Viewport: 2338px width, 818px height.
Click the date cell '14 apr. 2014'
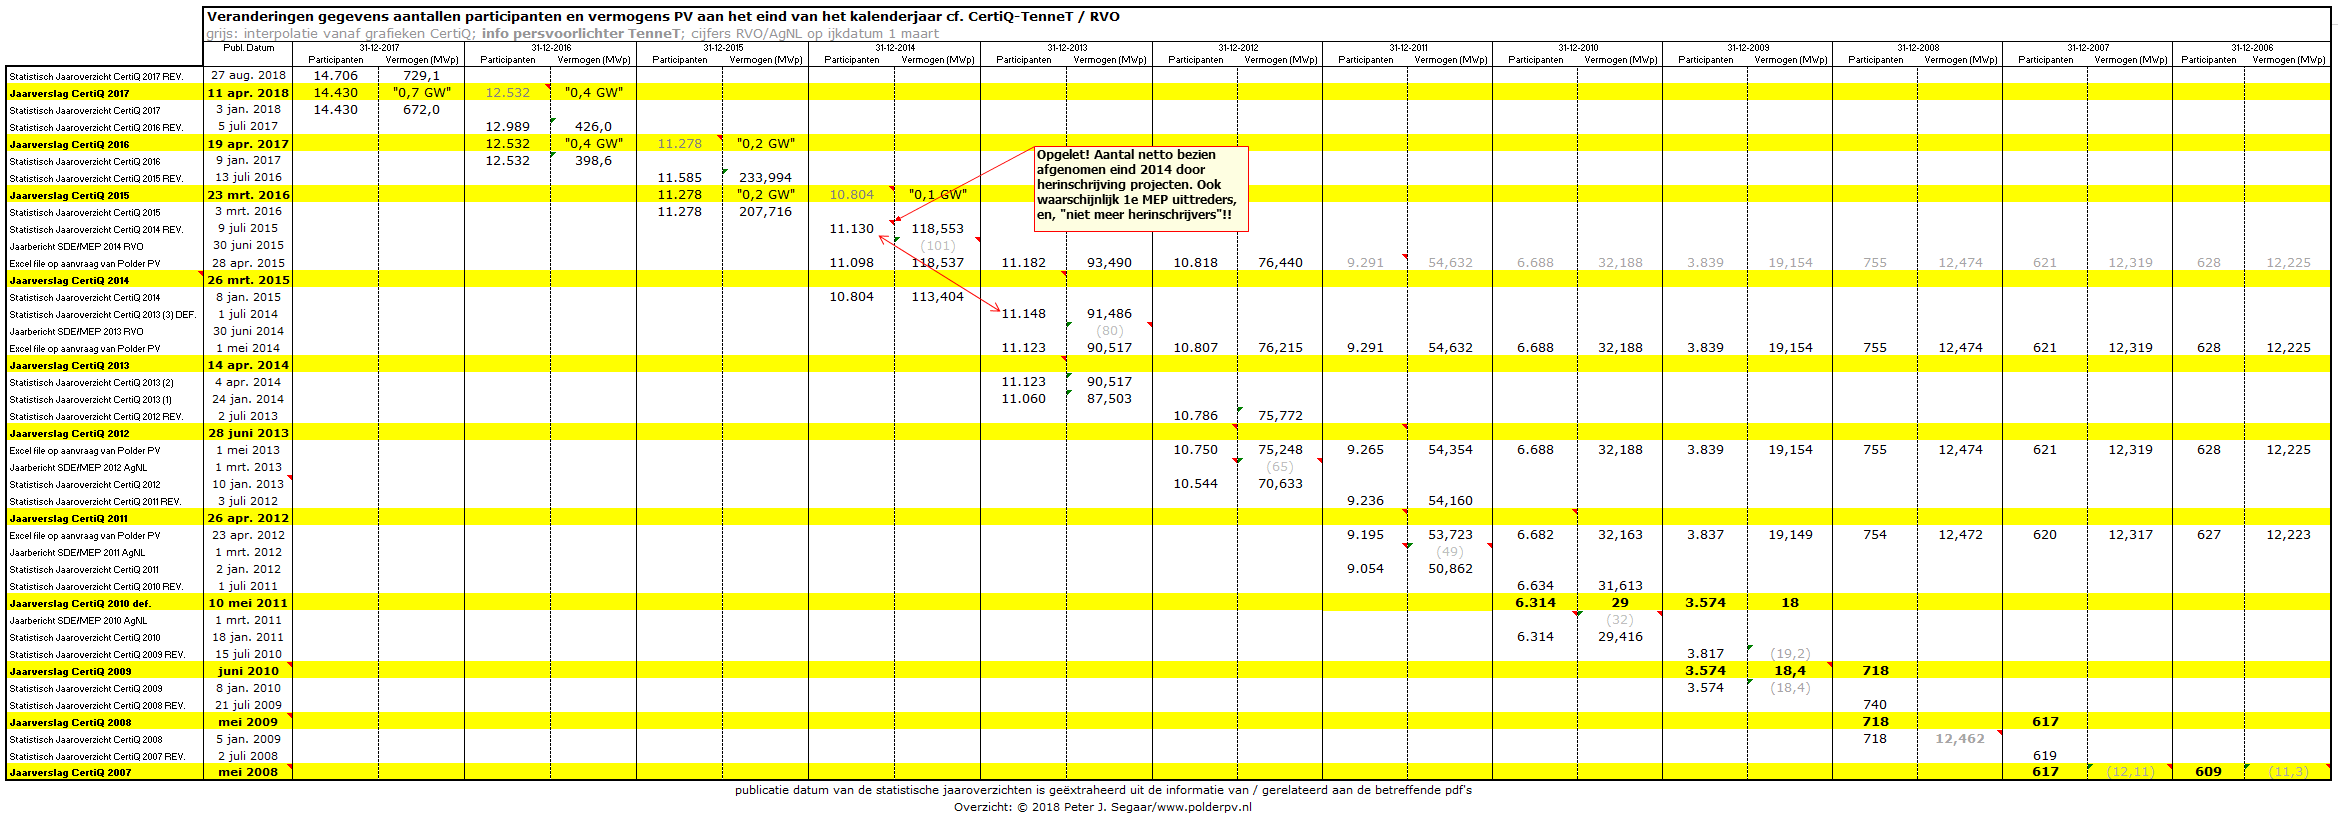click(x=248, y=365)
